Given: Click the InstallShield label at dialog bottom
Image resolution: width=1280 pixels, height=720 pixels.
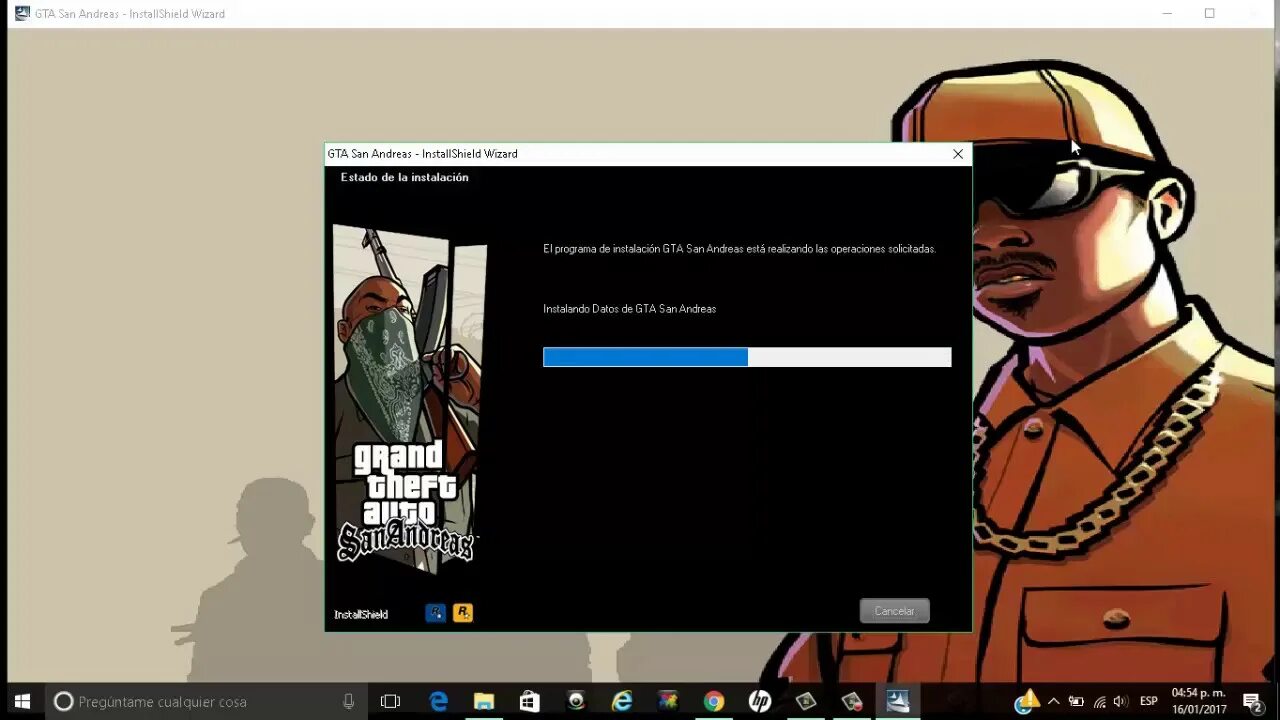Looking at the screenshot, I should point(361,614).
